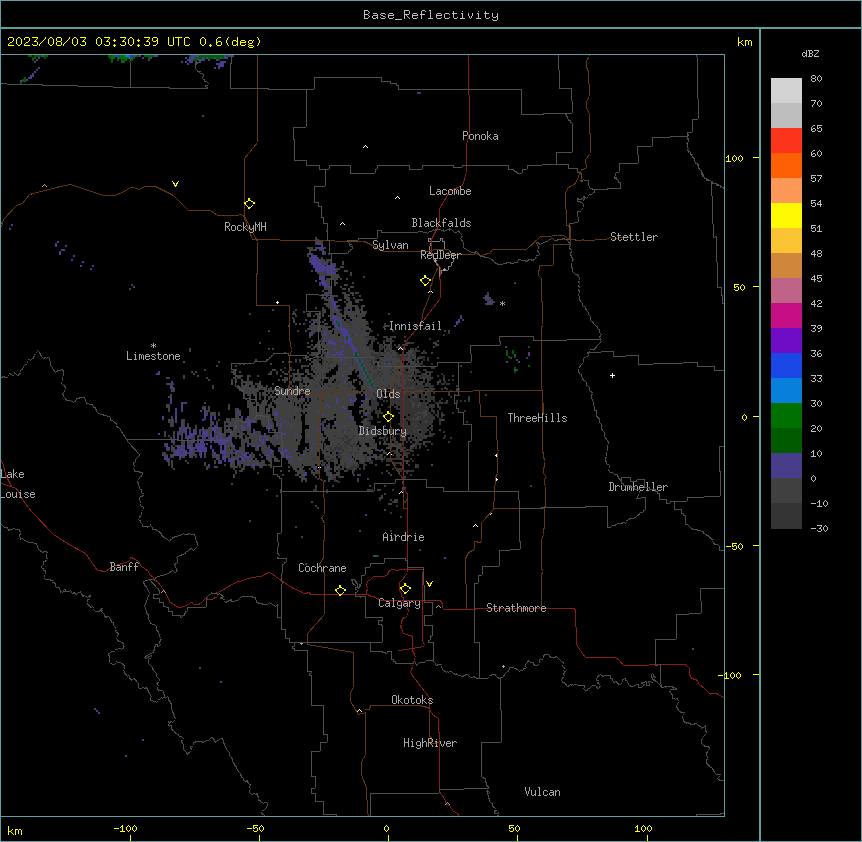
Task: Click the Ponoka label
Action: [480, 136]
